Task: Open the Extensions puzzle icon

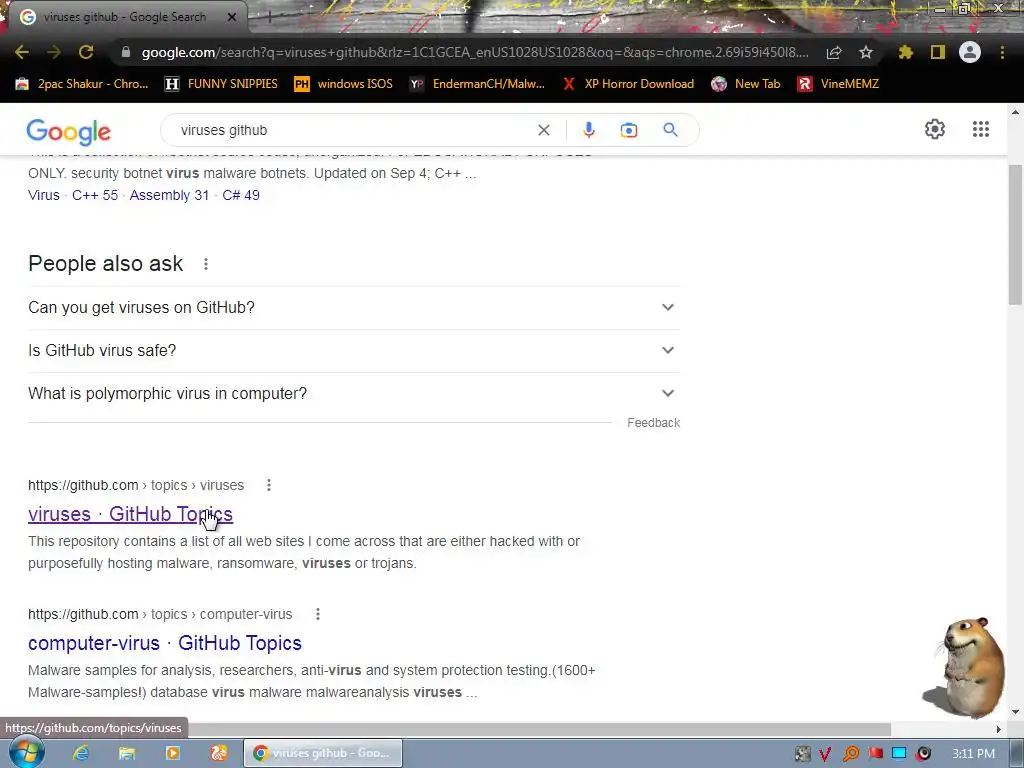Action: [905, 52]
